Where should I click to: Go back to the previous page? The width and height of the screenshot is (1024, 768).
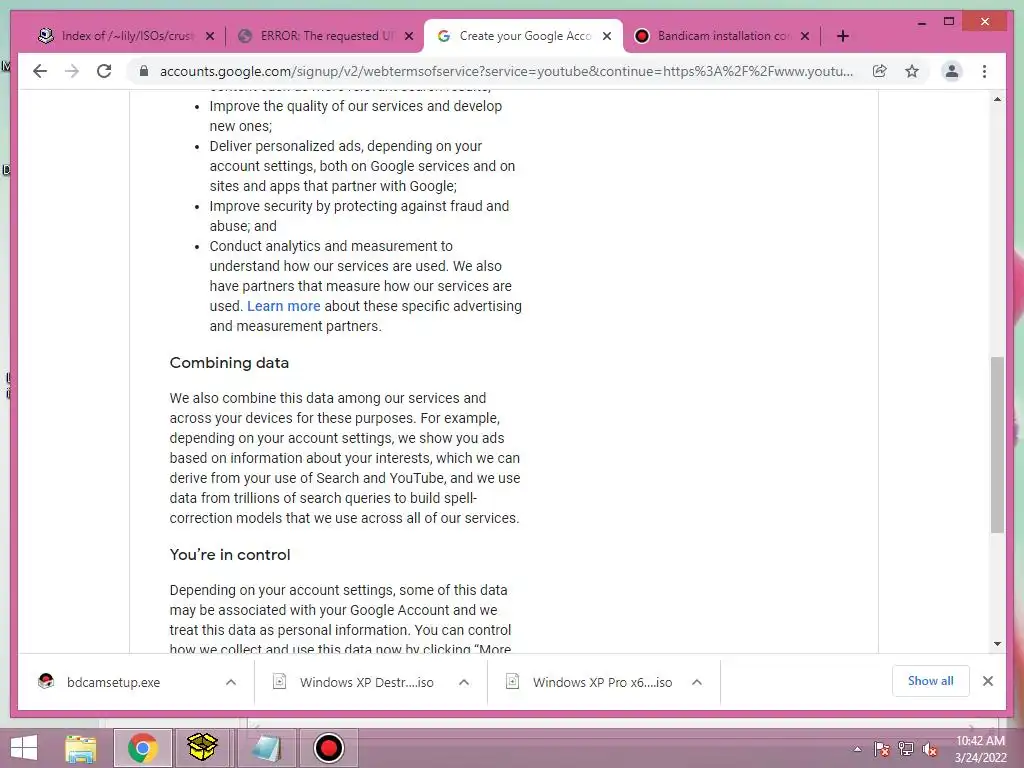(x=40, y=71)
